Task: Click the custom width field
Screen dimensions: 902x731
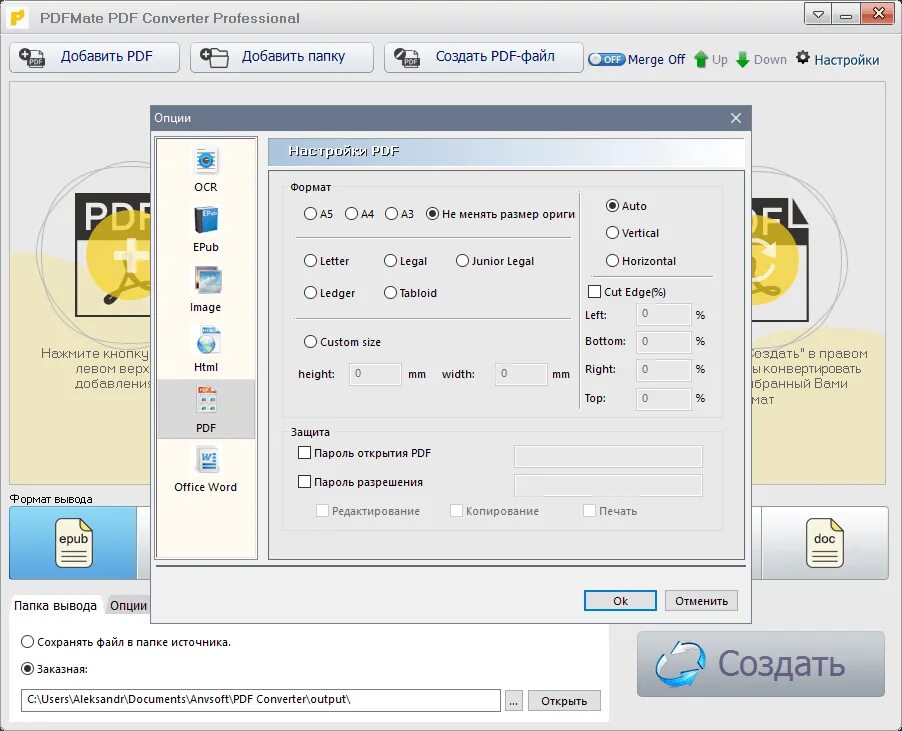Action: 521,374
